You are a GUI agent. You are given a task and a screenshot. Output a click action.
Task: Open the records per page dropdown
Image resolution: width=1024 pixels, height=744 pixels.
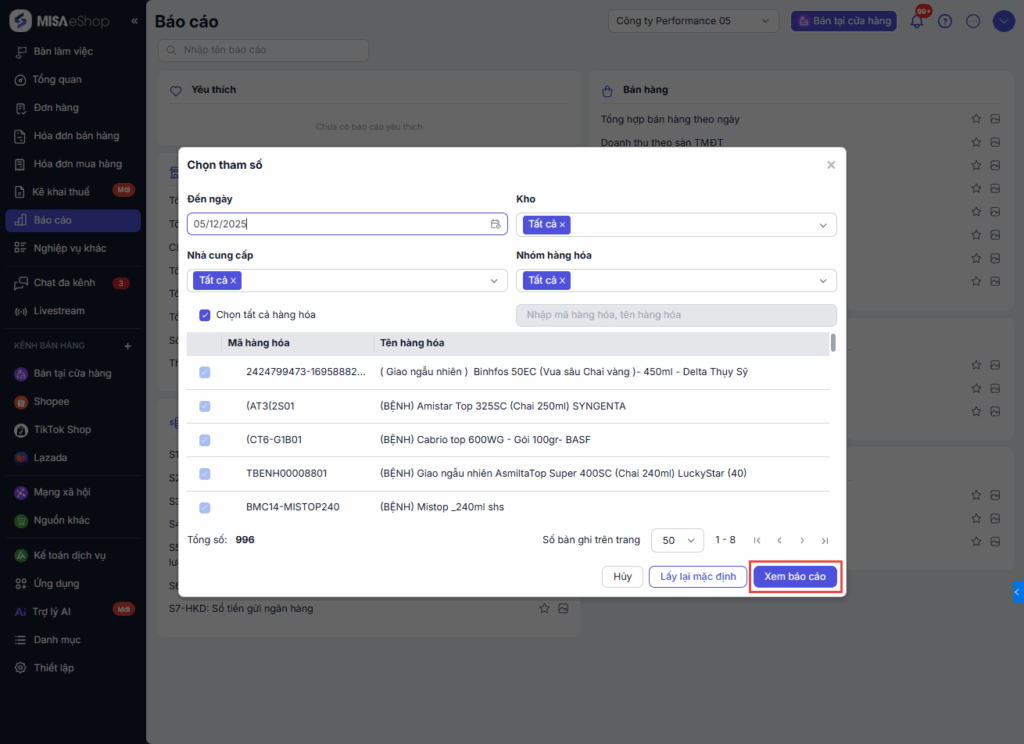pos(677,540)
